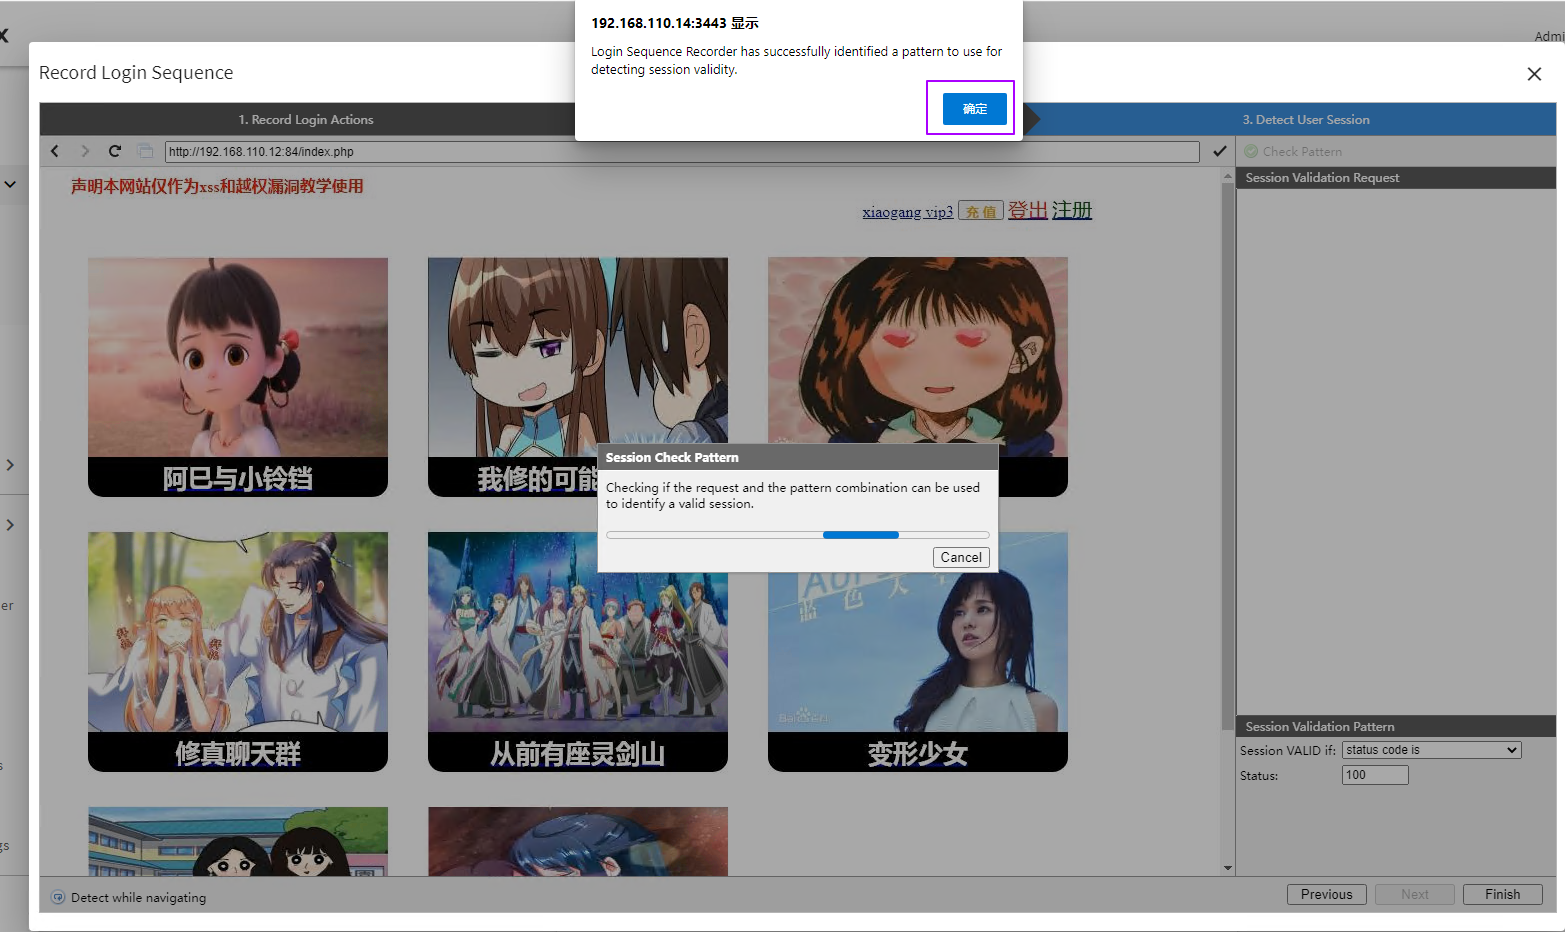This screenshot has height=932, width=1565.
Task: Reload page with refresh icon
Action: point(115,151)
